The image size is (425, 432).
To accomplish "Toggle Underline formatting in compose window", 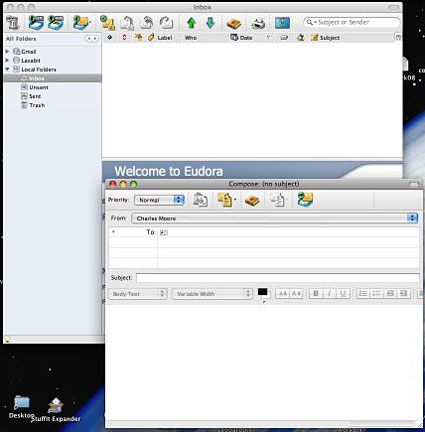I will coord(343,293).
